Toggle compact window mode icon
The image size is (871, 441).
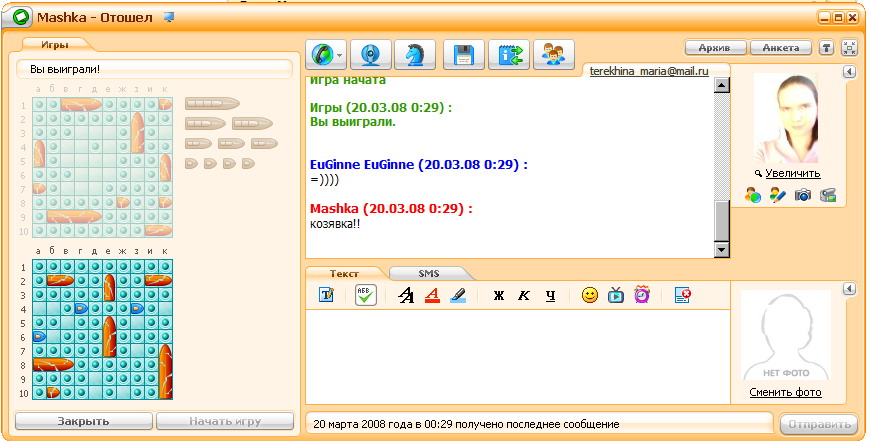pos(850,48)
